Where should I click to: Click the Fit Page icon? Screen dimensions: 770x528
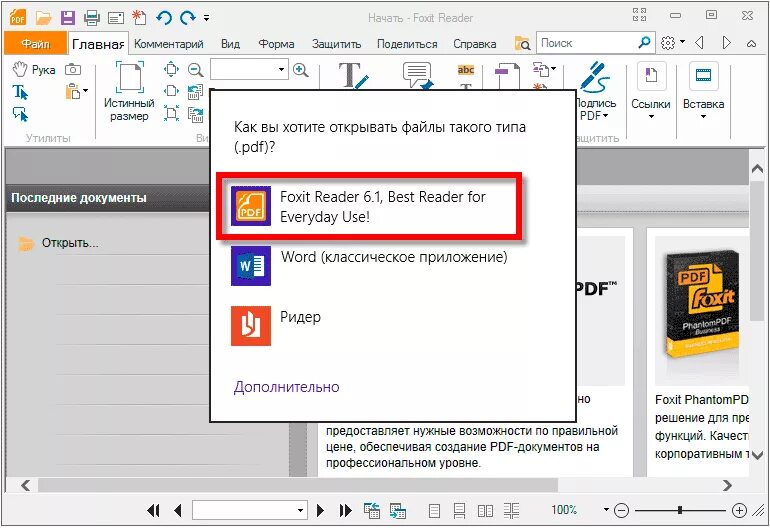pyautogui.click(x=171, y=70)
